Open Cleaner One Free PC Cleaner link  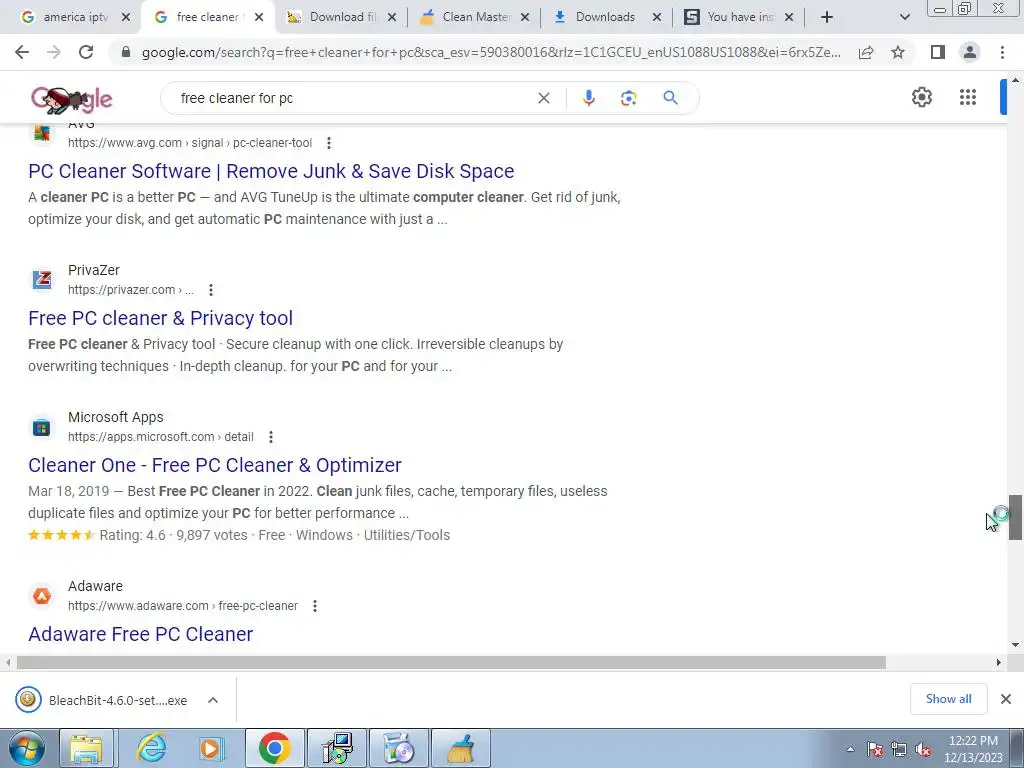pos(215,465)
